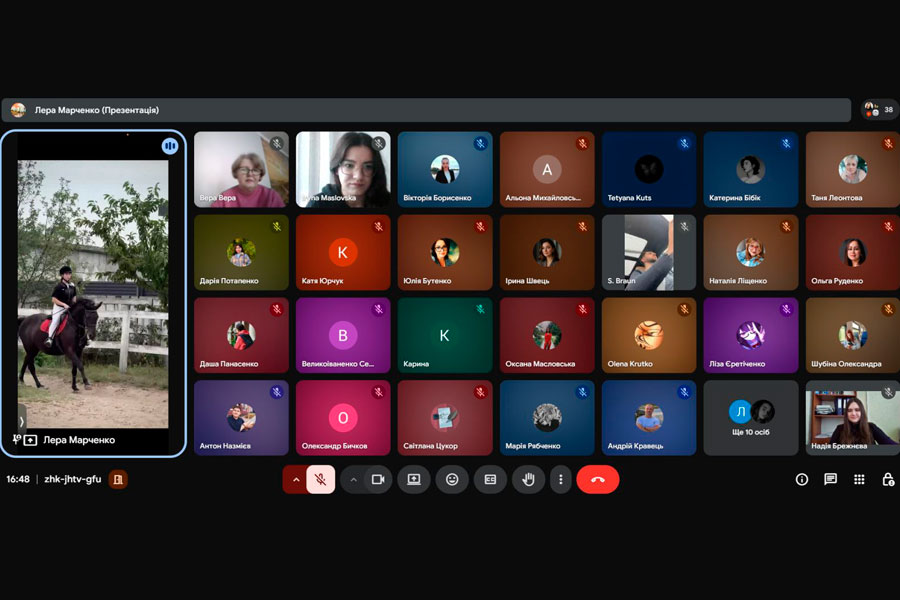The height and width of the screenshot is (600, 900).
Task: Click muted mic icon on Катя Юрчук tile
Action: (x=378, y=226)
